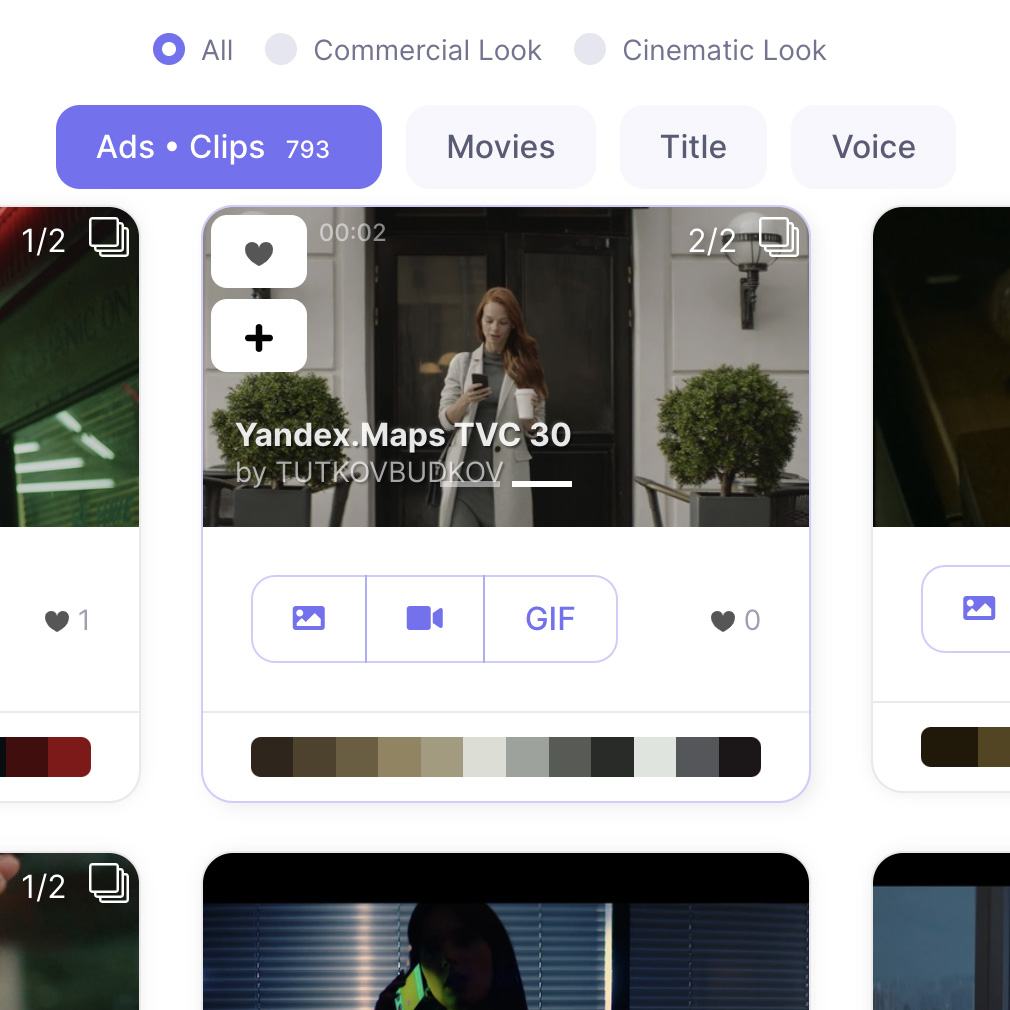The height and width of the screenshot is (1010, 1010).
Task: Favorite the Yandex.Maps clip with the heart button
Action: (259, 252)
